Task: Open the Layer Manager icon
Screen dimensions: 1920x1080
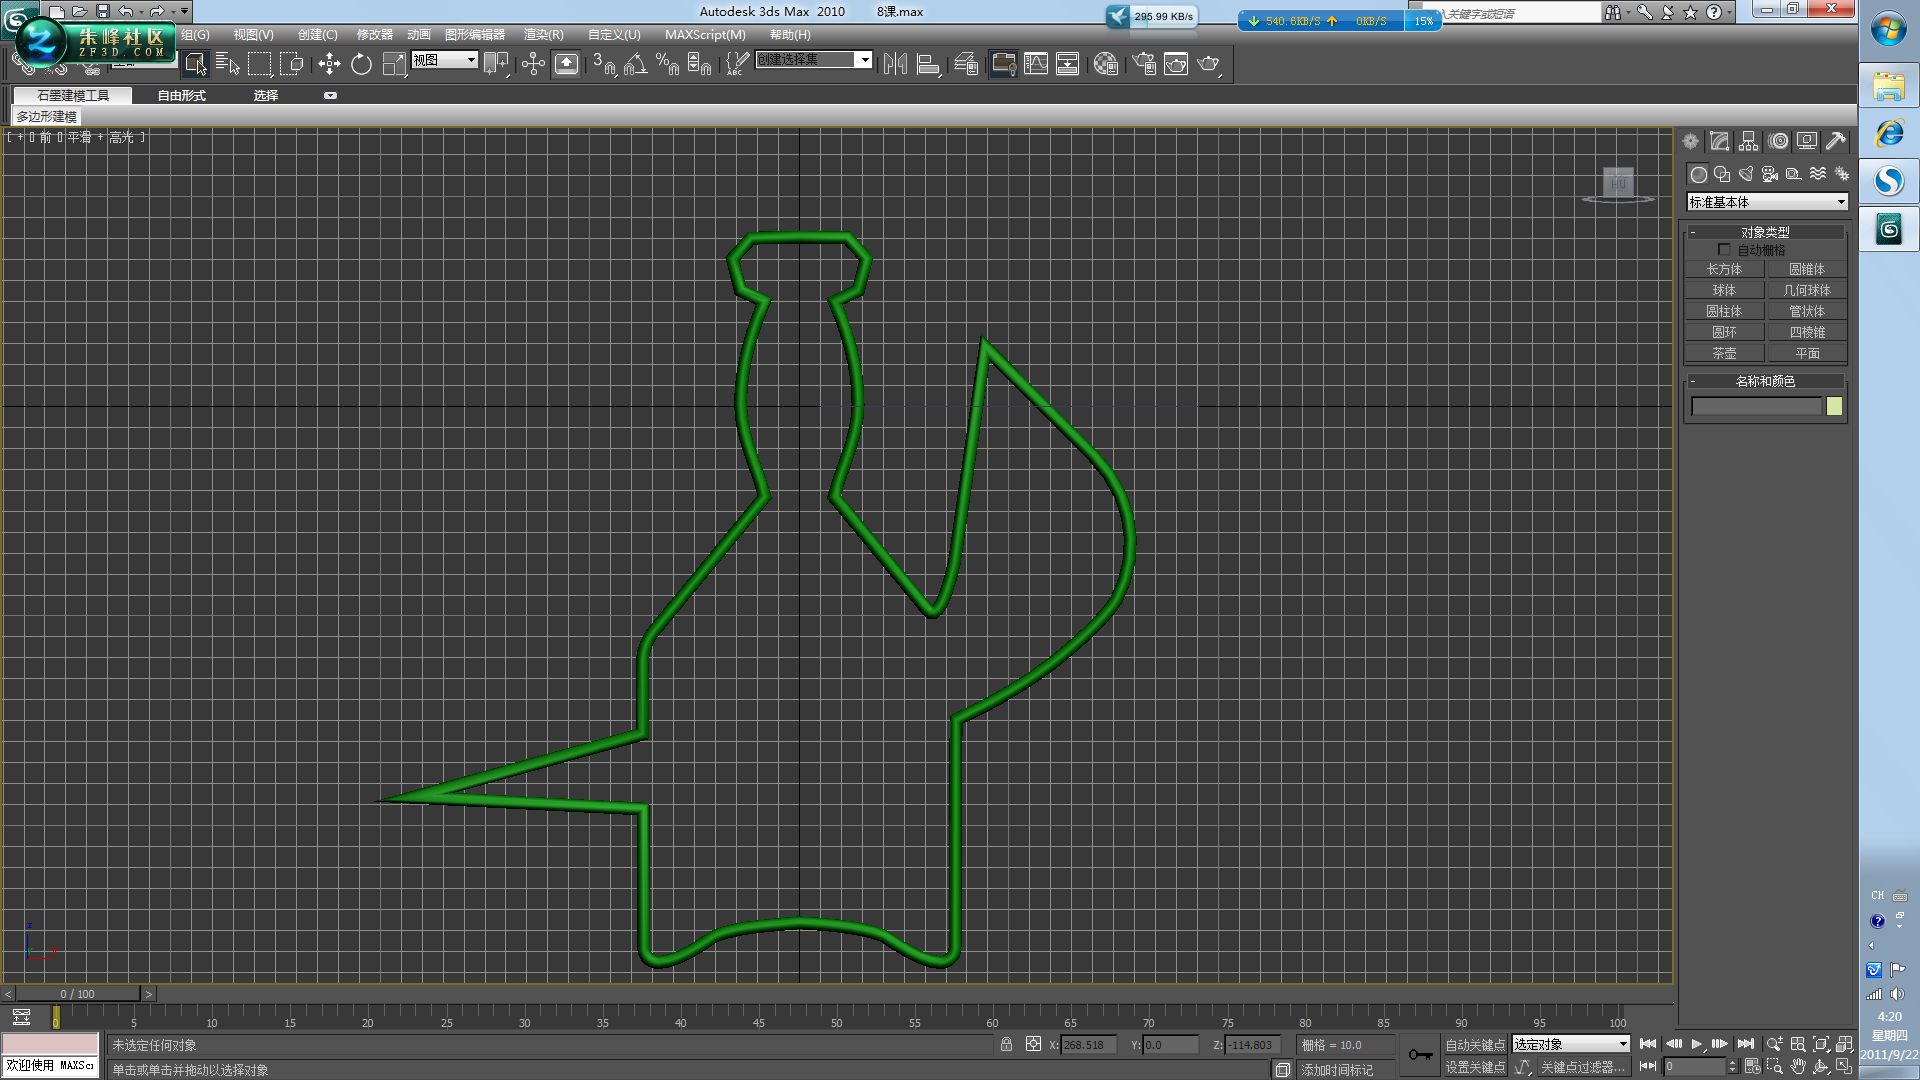Action: click(966, 64)
